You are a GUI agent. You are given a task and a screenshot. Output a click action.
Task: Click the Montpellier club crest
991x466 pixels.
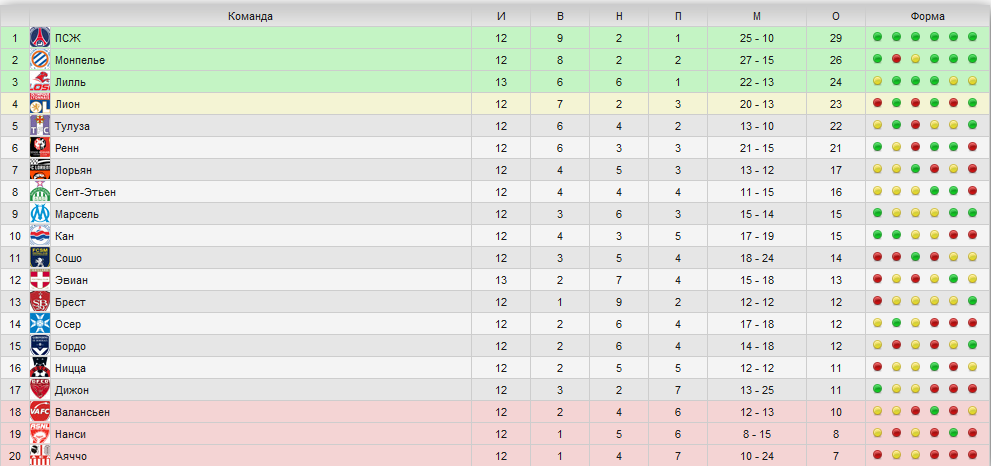tap(40, 60)
